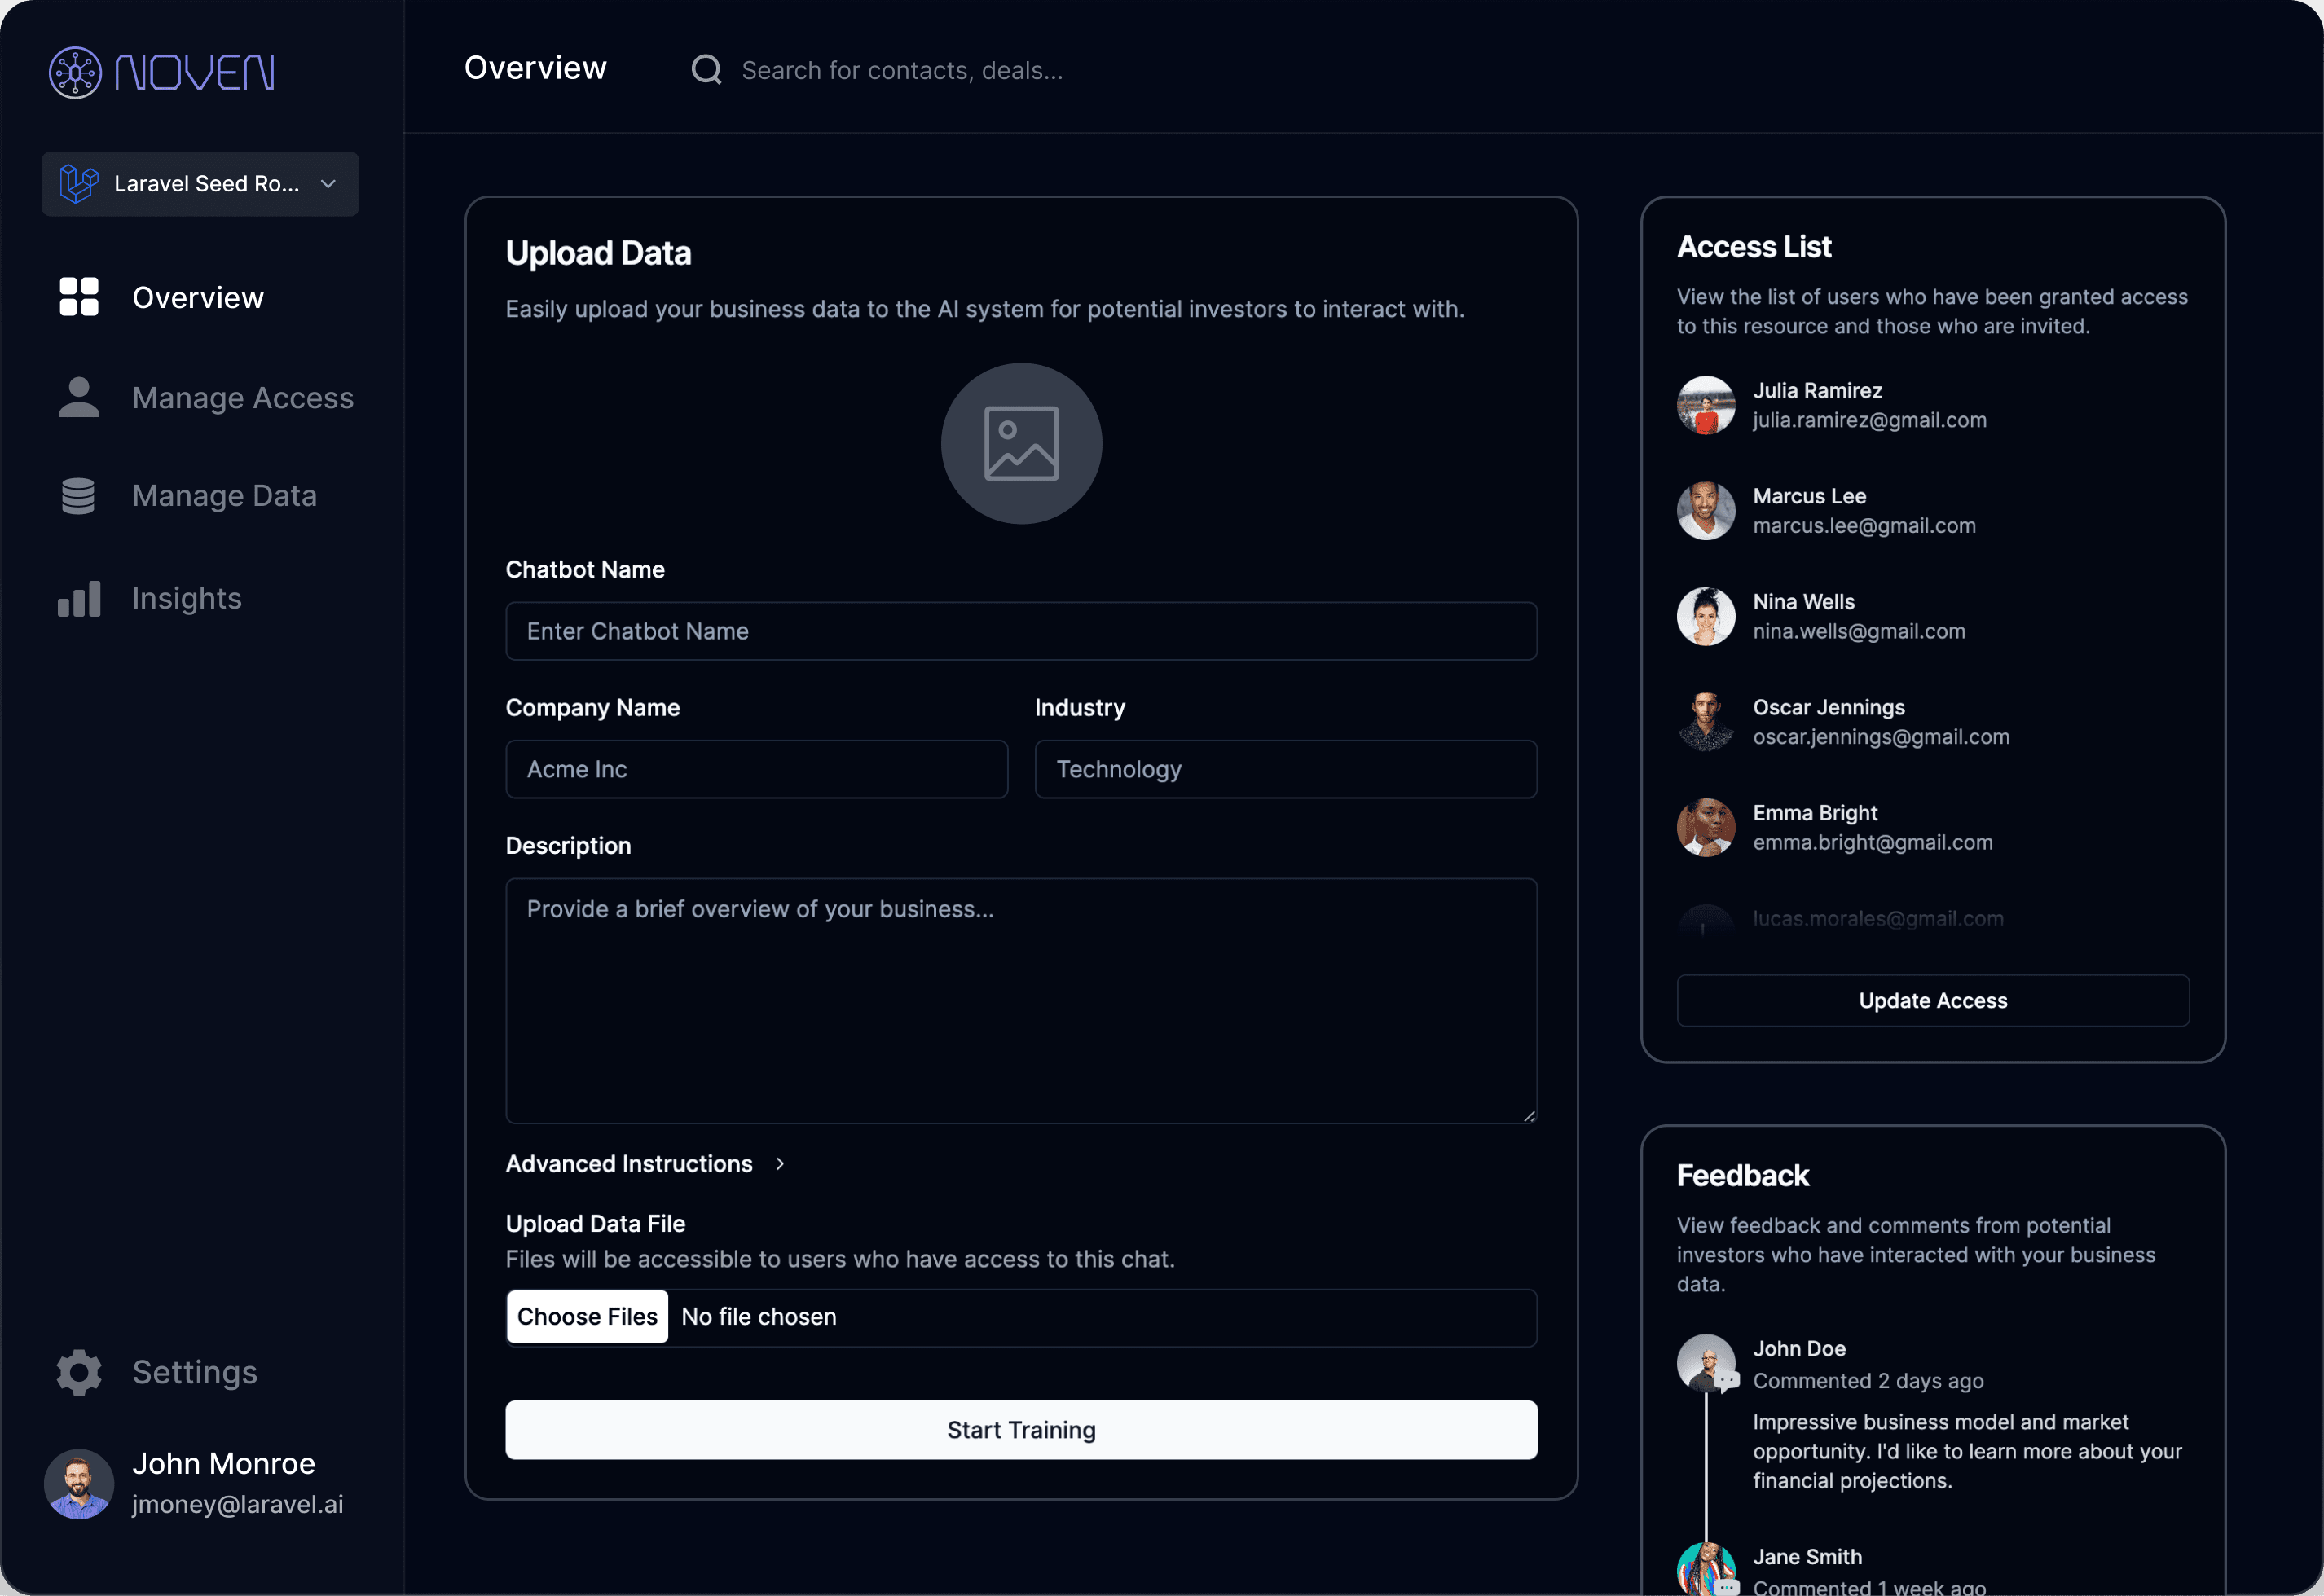Open the Insights menu item
The width and height of the screenshot is (2324, 1596).
[x=187, y=598]
